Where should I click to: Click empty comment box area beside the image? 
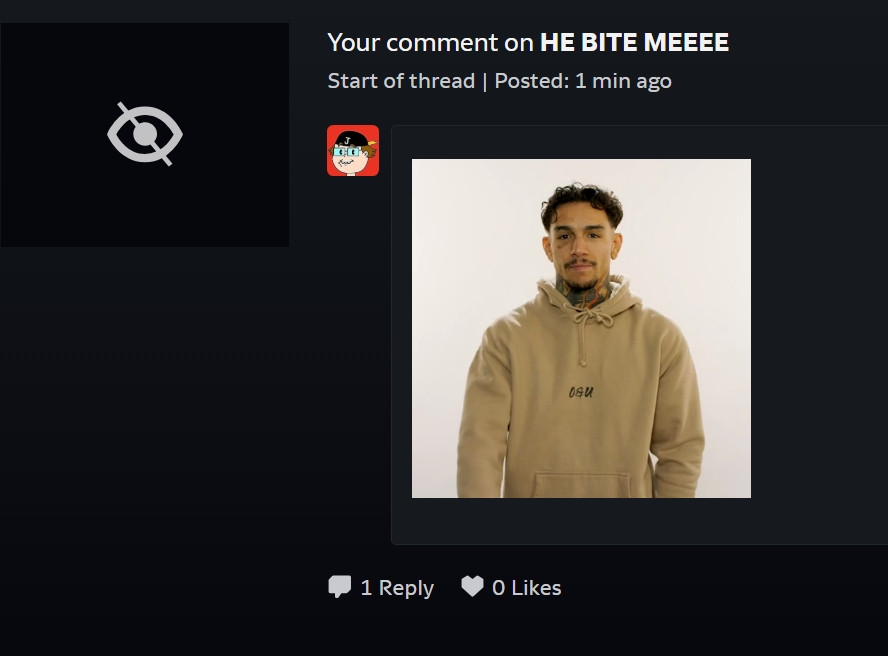pos(818,329)
